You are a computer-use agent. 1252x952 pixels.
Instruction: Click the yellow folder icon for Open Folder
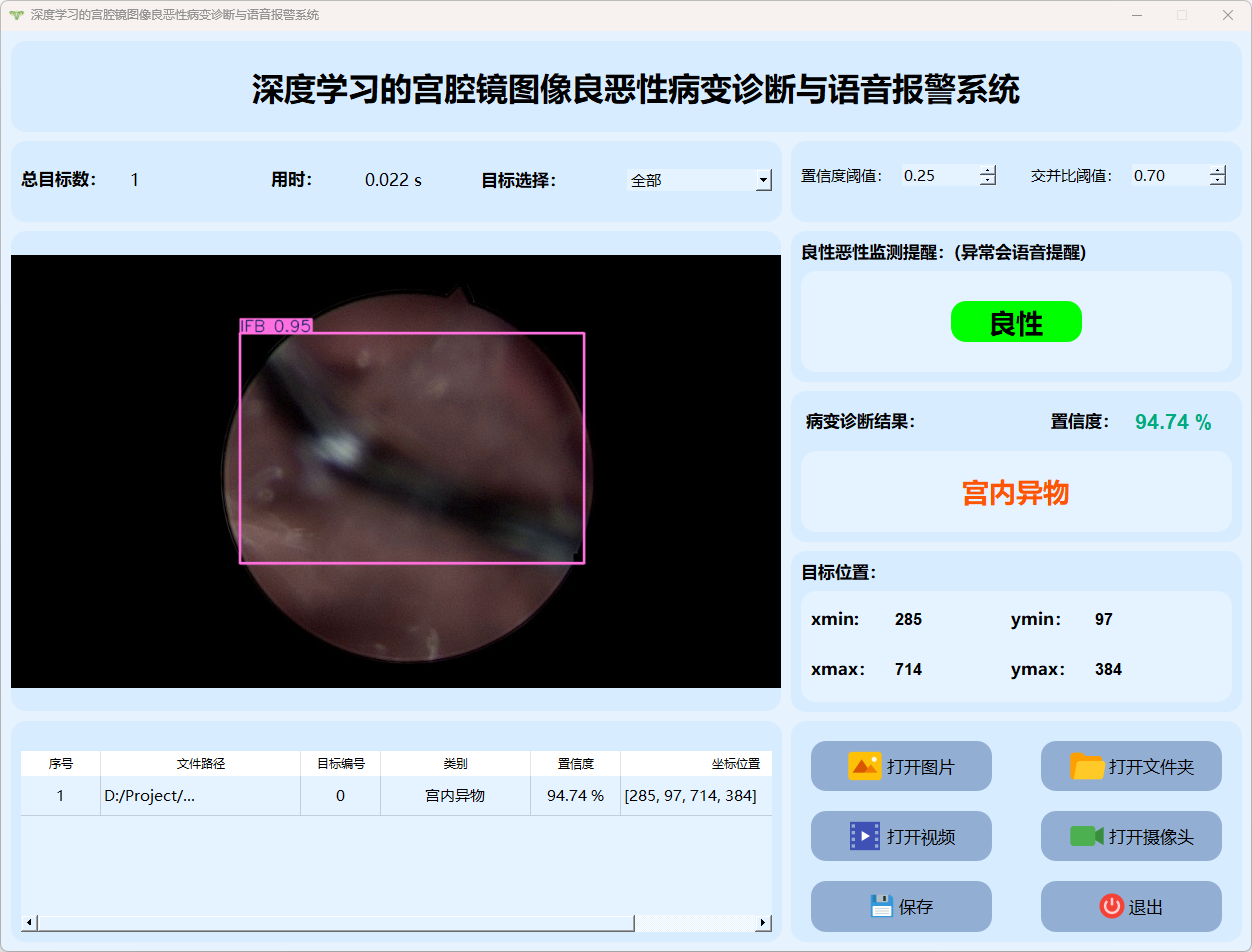point(1087,766)
